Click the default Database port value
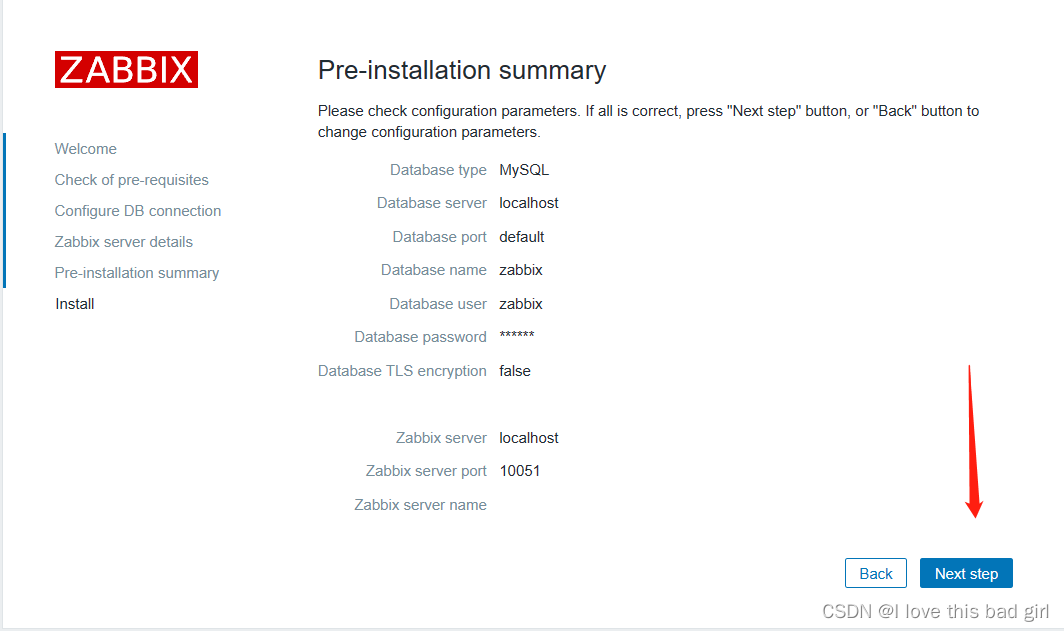Viewport: 1064px width, 631px height. click(524, 236)
